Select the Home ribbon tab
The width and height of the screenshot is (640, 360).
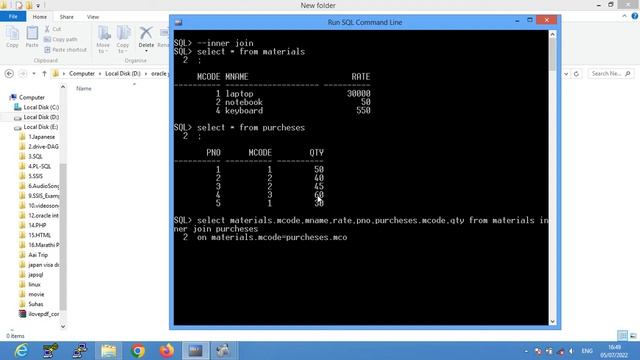point(40,17)
